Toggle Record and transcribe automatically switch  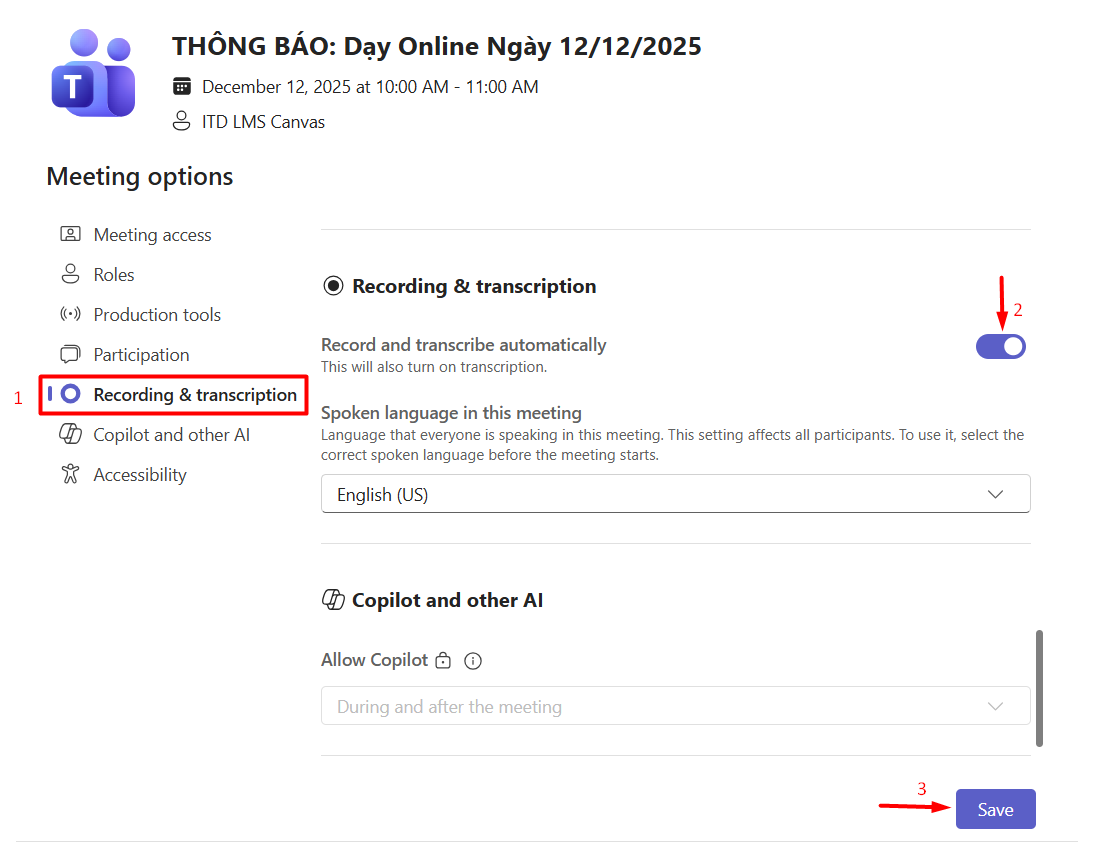tap(1000, 346)
